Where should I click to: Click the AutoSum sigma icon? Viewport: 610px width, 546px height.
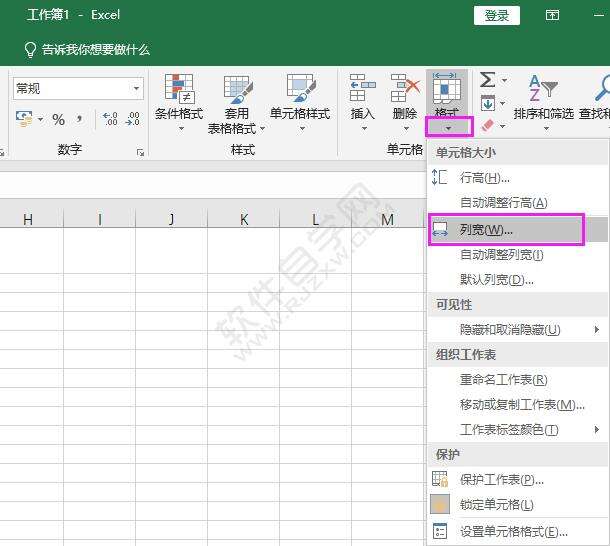[x=487, y=80]
